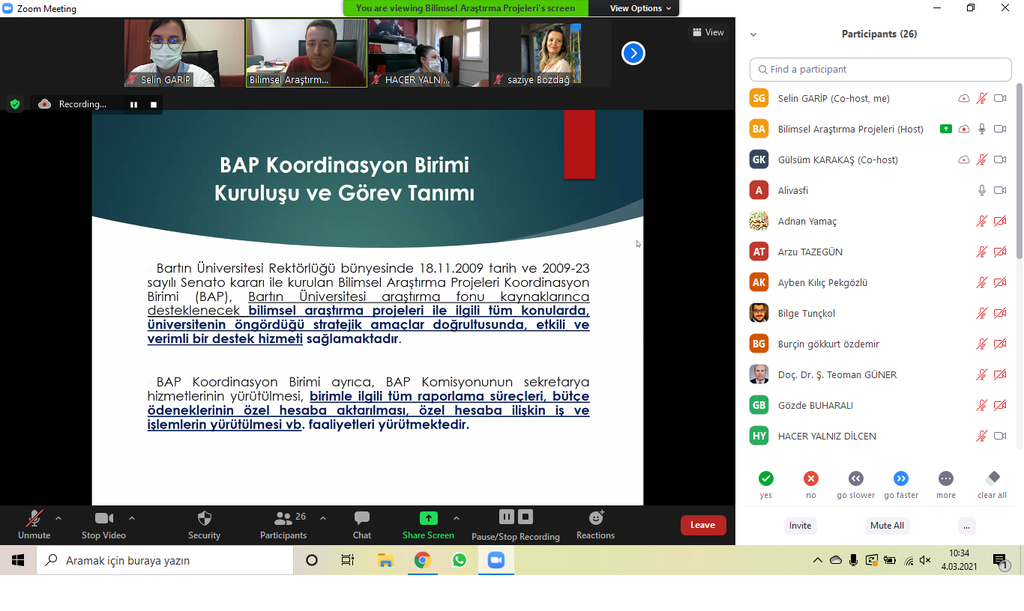Click the clear all eraser icon
The height and width of the screenshot is (611, 1024).
coord(992,479)
